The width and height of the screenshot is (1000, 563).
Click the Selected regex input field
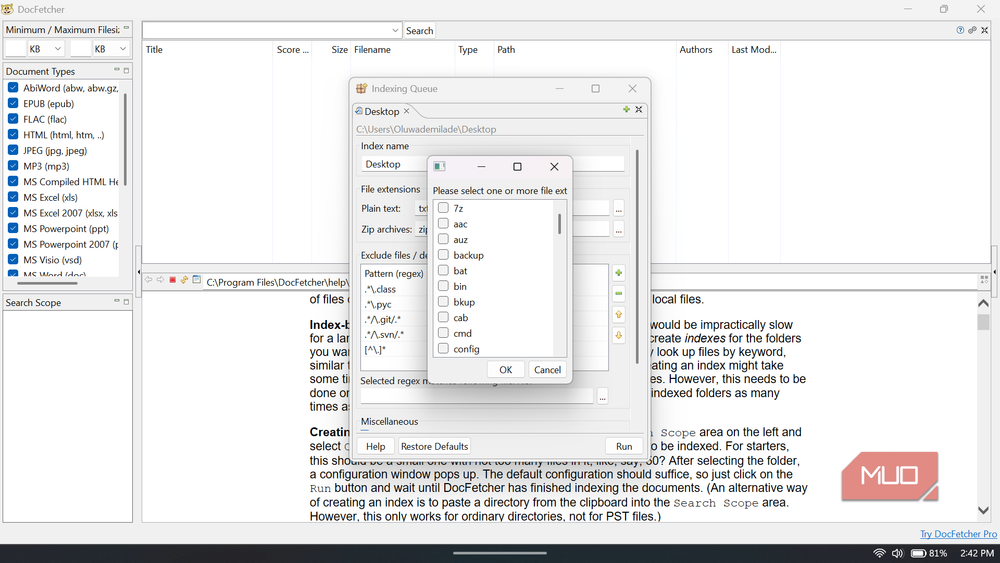[x=477, y=397]
